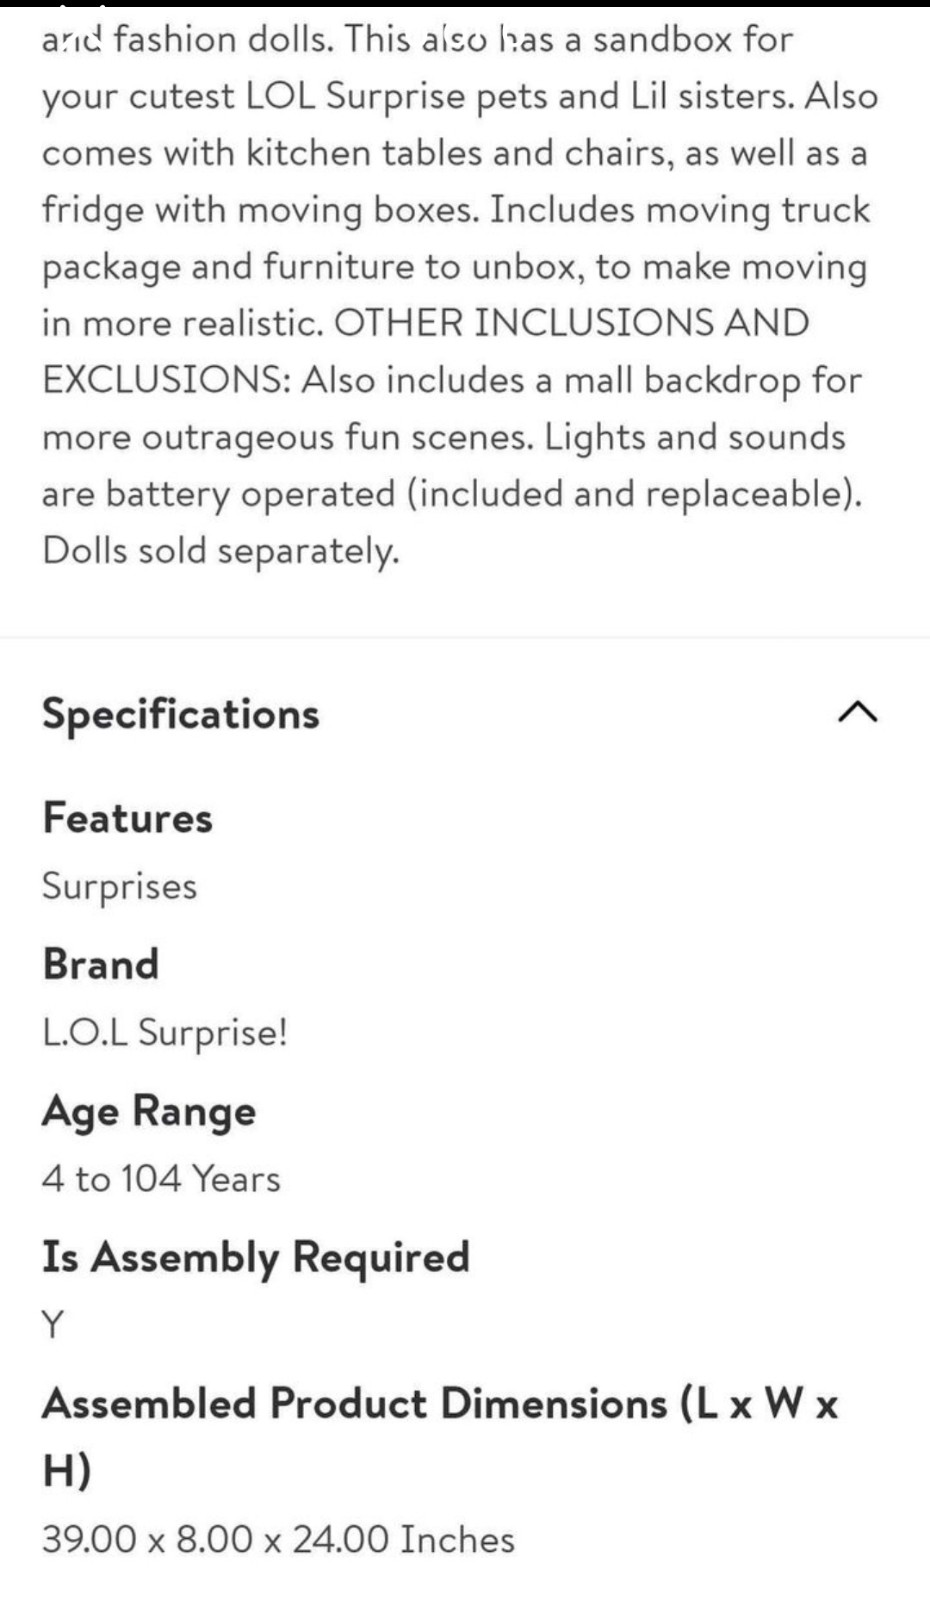
Task: Select the Features label
Action: pyautogui.click(x=127, y=818)
